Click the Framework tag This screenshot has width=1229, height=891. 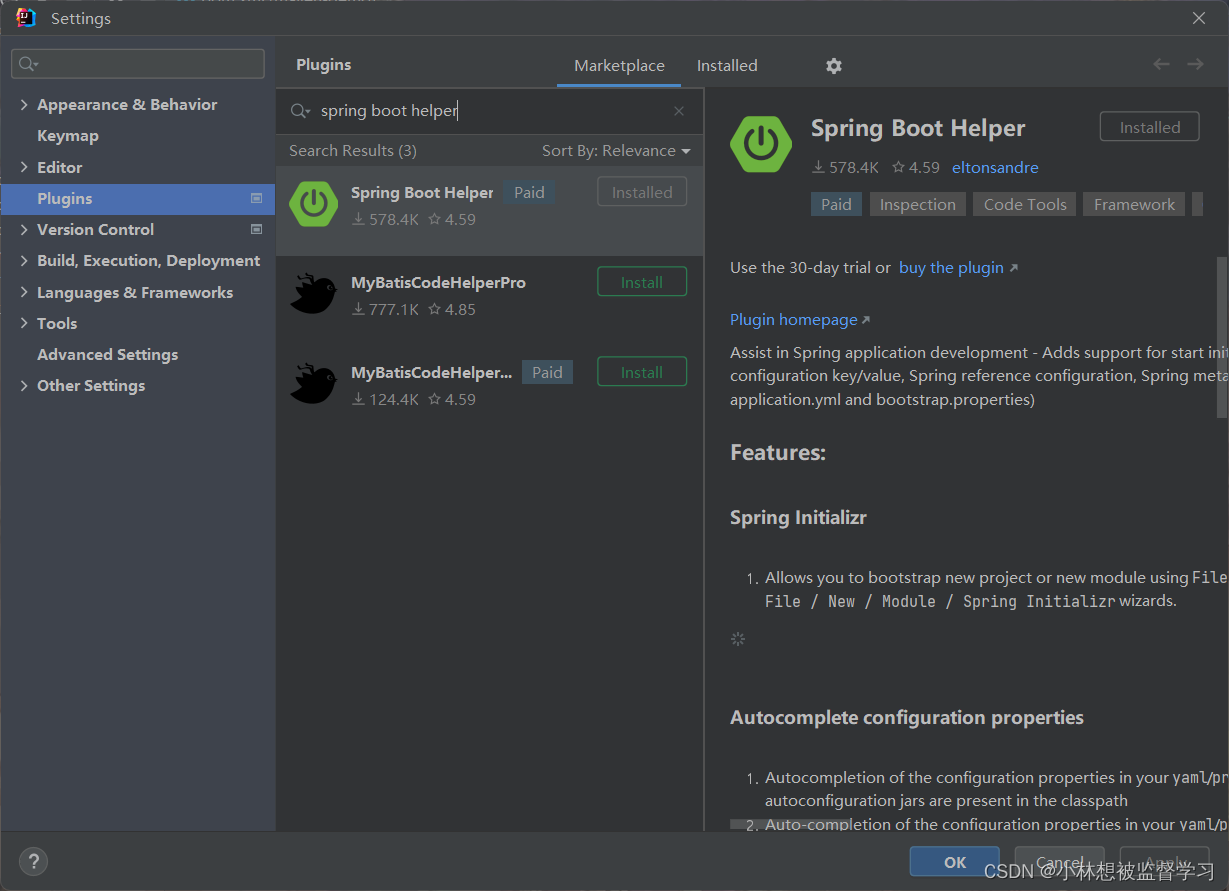coord(1134,204)
